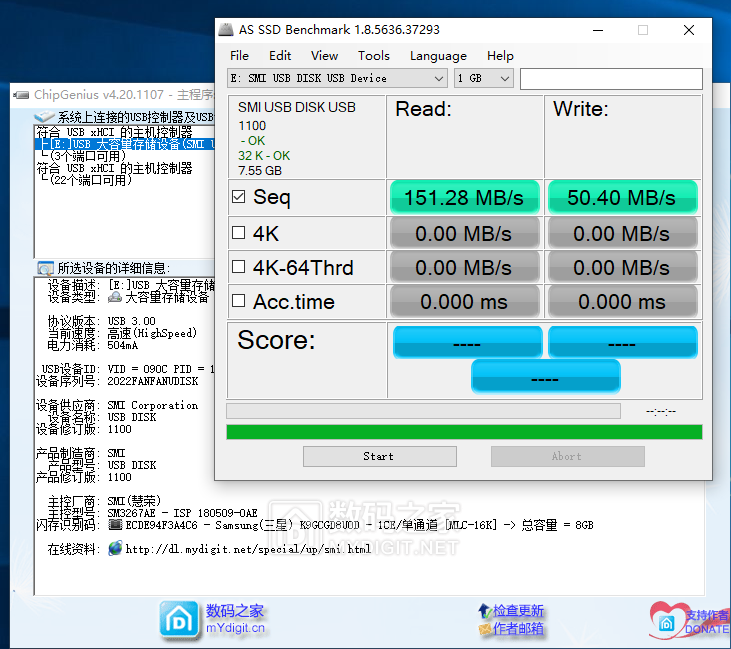
Task: Click the mYdigit house logo icon
Action: click(179, 620)
